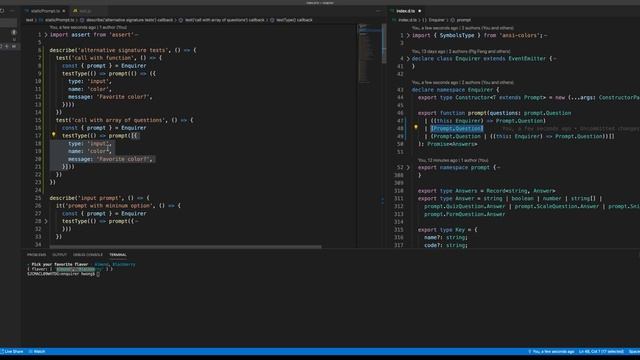Click 'code?: string;' on line 317
Viewport: 640px width, 360px height.
446,245
